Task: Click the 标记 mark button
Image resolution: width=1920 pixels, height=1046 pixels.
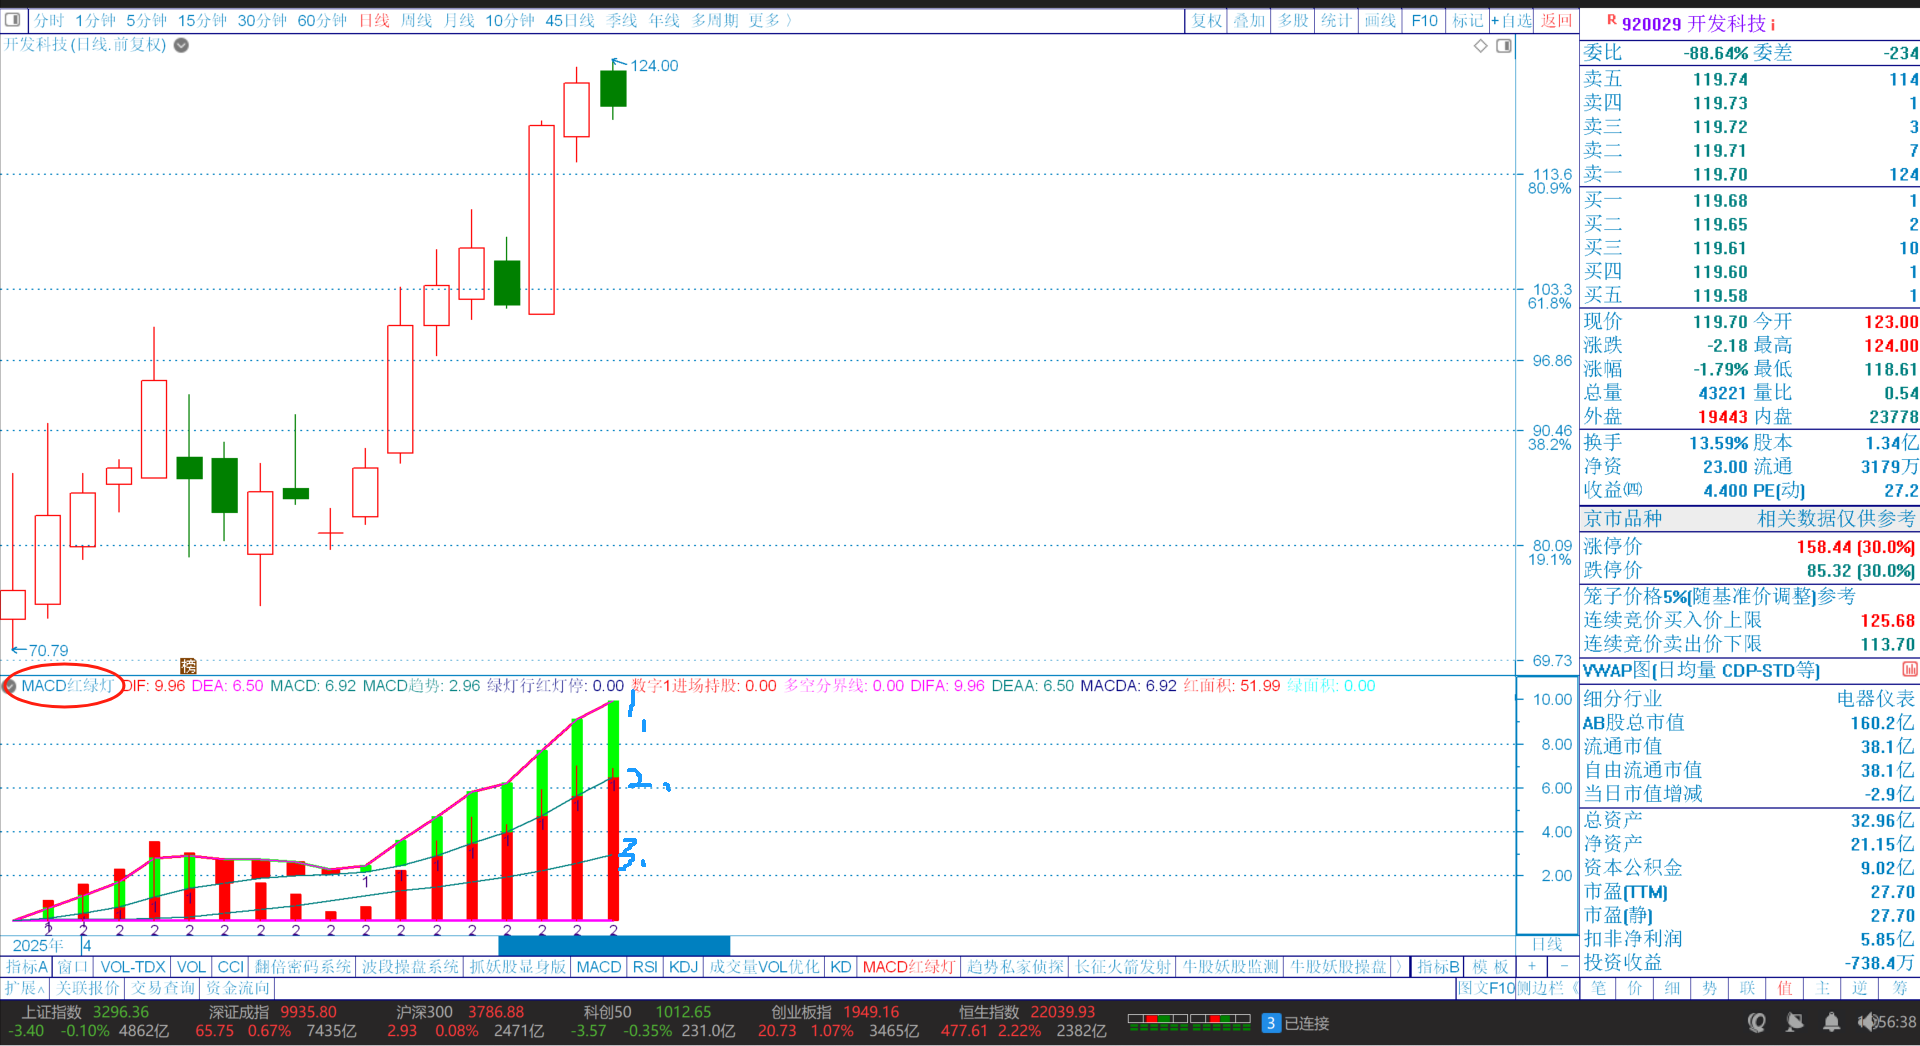Action: (1468, 20)
